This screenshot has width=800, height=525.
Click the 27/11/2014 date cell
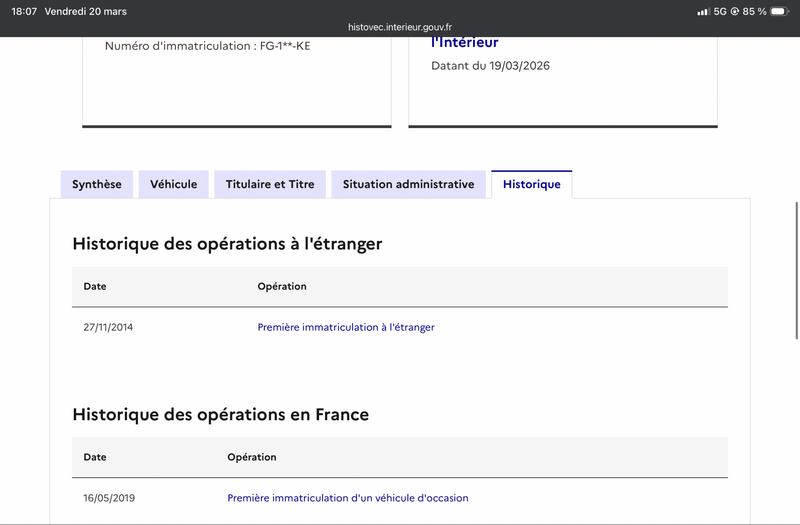point(108,327)
